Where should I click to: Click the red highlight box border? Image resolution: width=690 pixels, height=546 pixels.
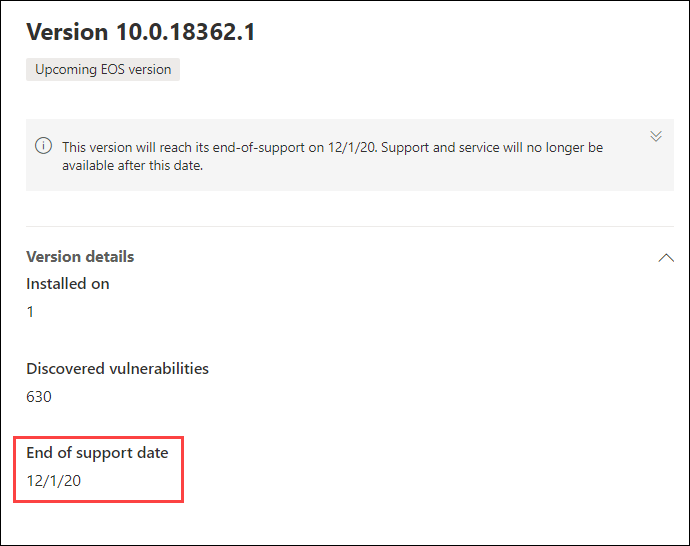pyautogui.click(x=99, y=438)
